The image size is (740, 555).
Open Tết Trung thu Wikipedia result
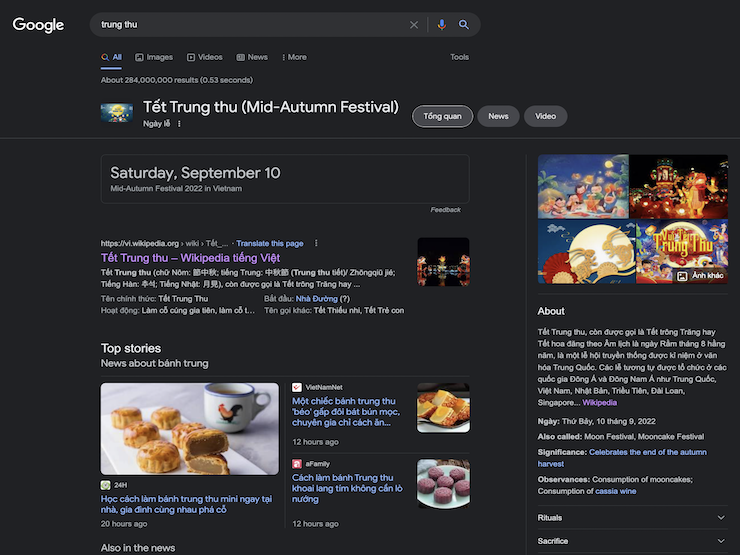[x=190, y=258]
